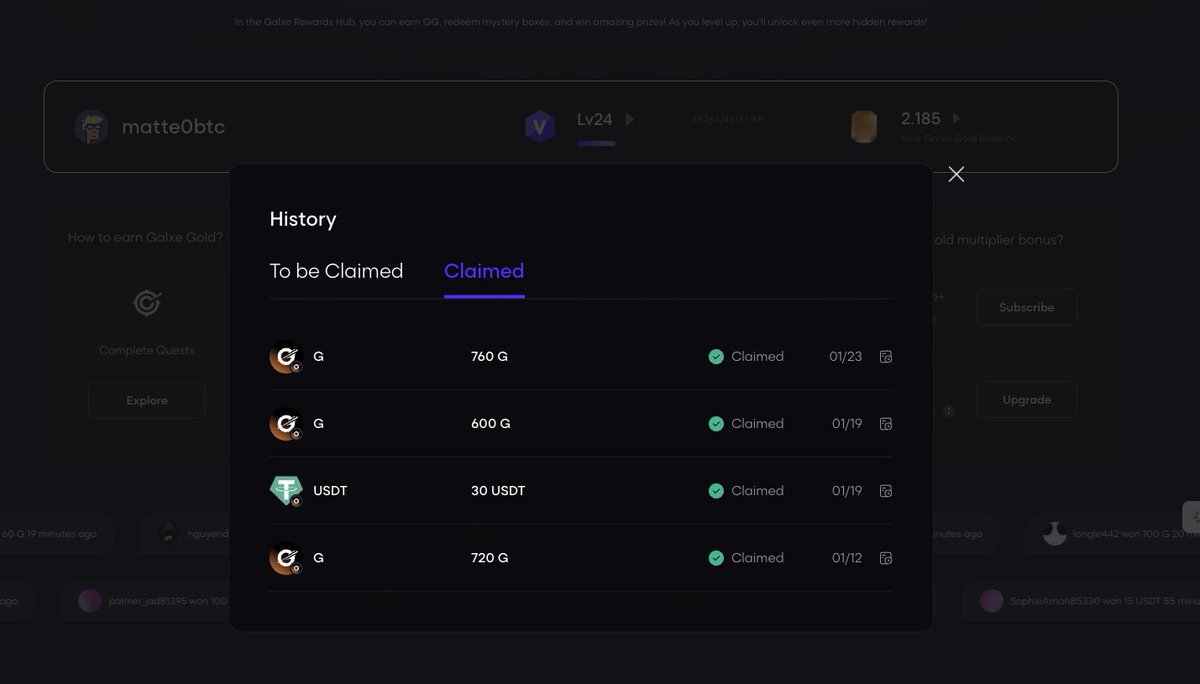
Task: Expand the Lv24 level arrow
Action: coord(629,119)
